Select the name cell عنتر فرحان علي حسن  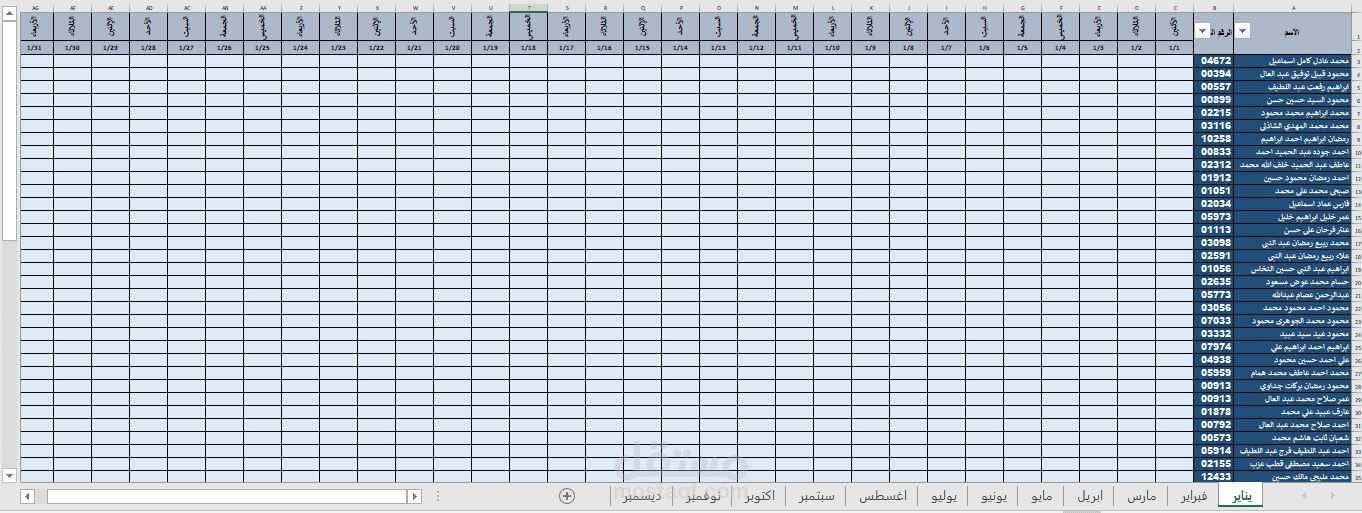point(1294,230)
